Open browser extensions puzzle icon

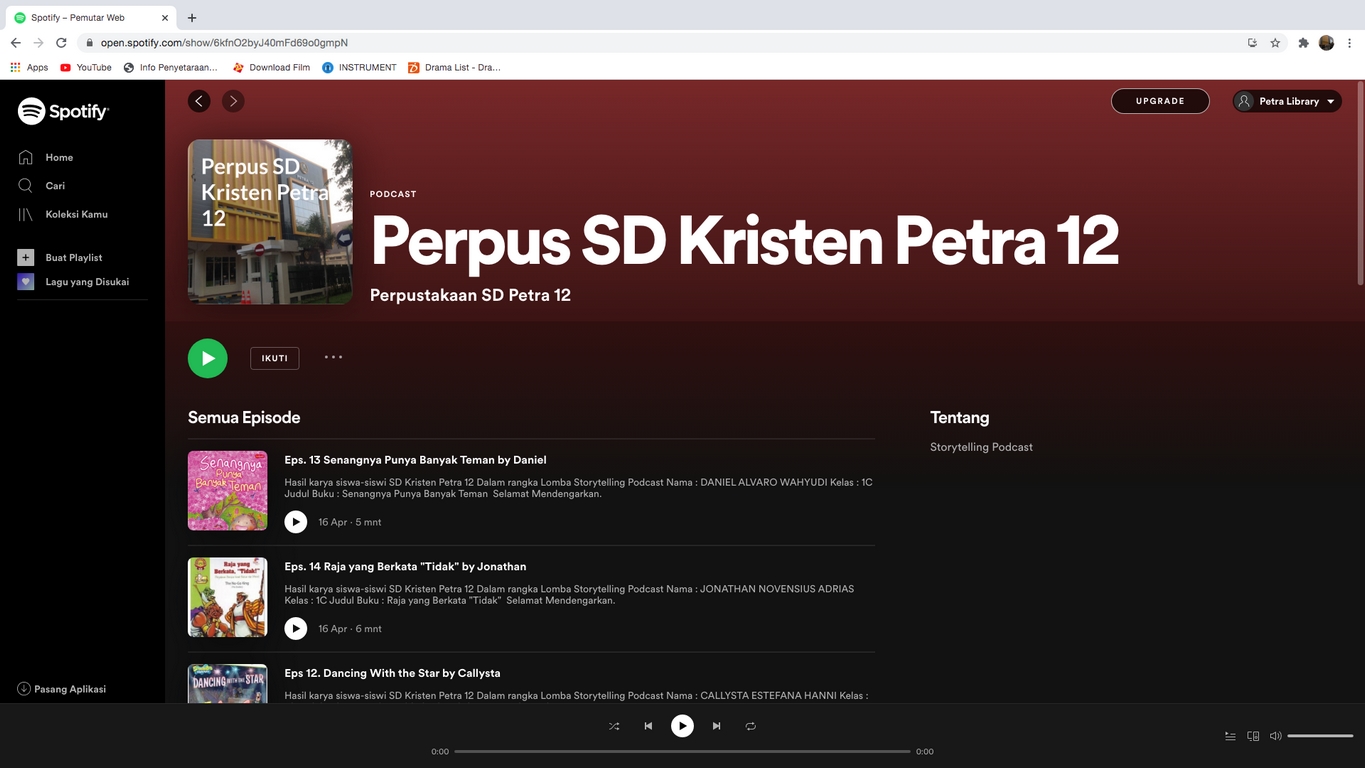[1303, 43]
